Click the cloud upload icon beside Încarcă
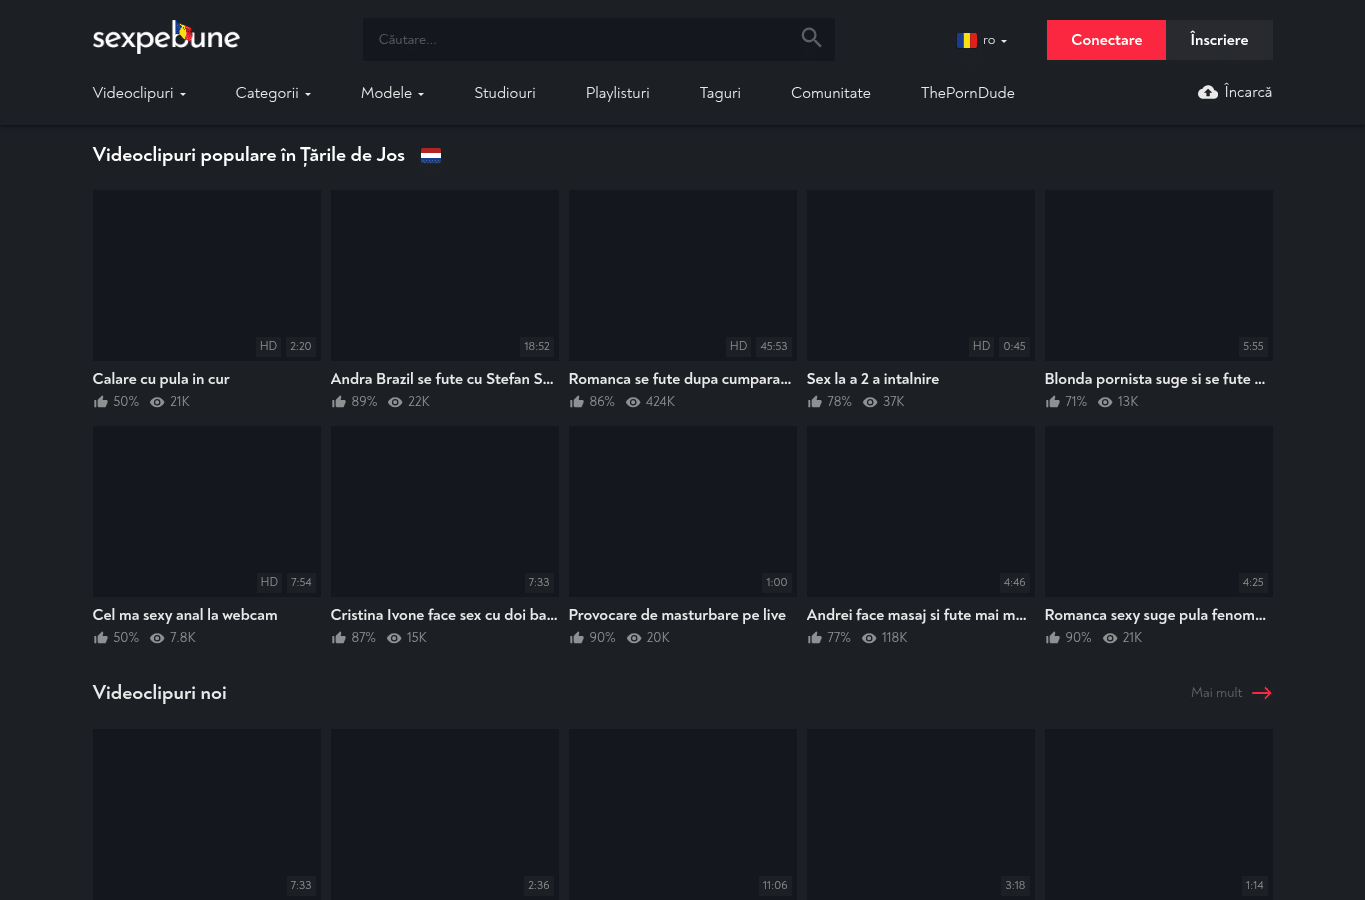This screenshot has height=900, width=1365. [x=1208, y=92]
